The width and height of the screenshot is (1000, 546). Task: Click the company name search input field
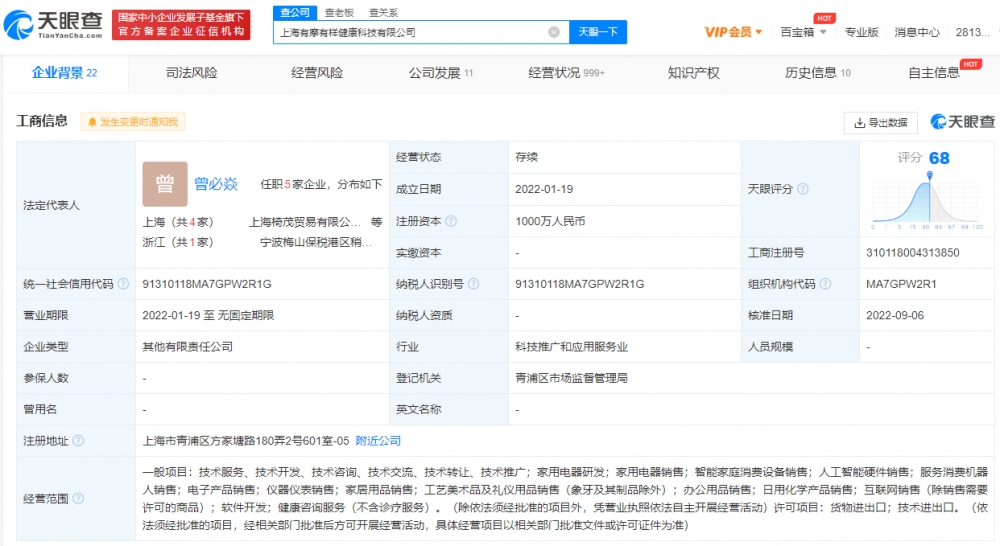pyautogui.click(x=410, y=32)
